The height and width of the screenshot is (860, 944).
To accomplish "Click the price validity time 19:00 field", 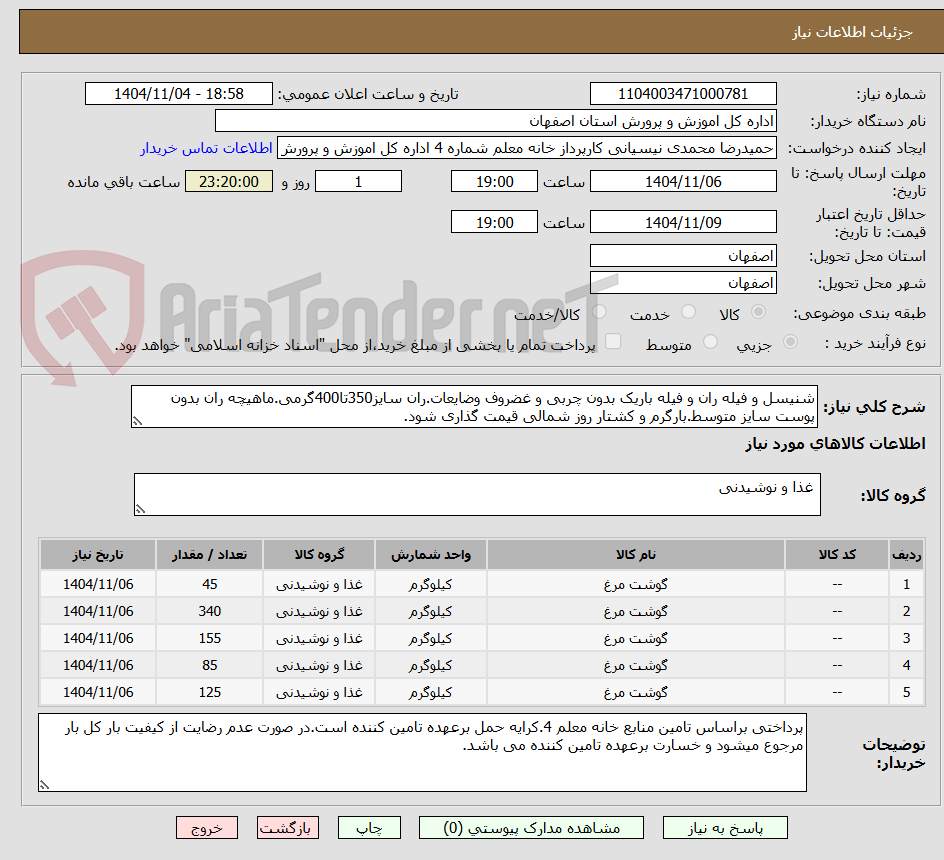I will click(494, 222).
